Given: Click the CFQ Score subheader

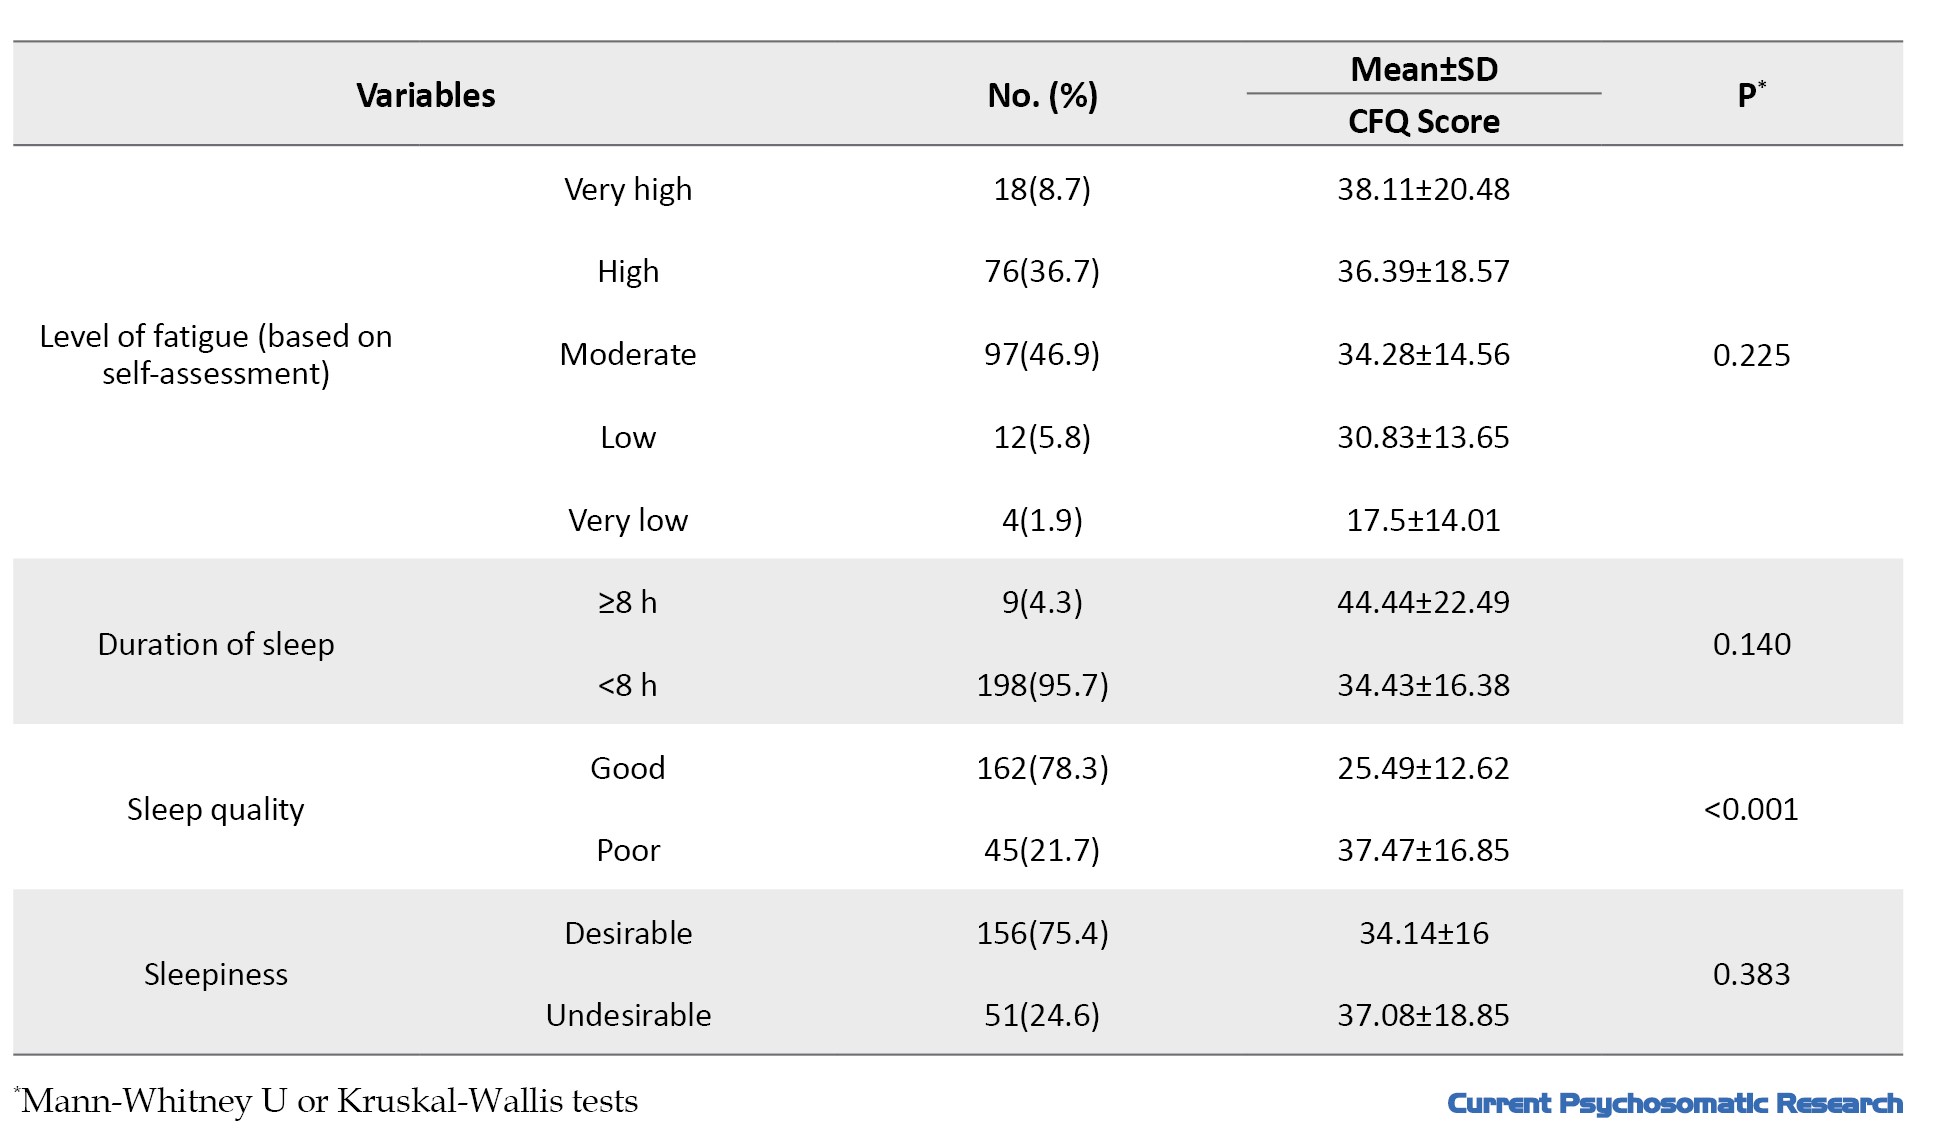Looking at the screenshot, I should [1423, 122].
